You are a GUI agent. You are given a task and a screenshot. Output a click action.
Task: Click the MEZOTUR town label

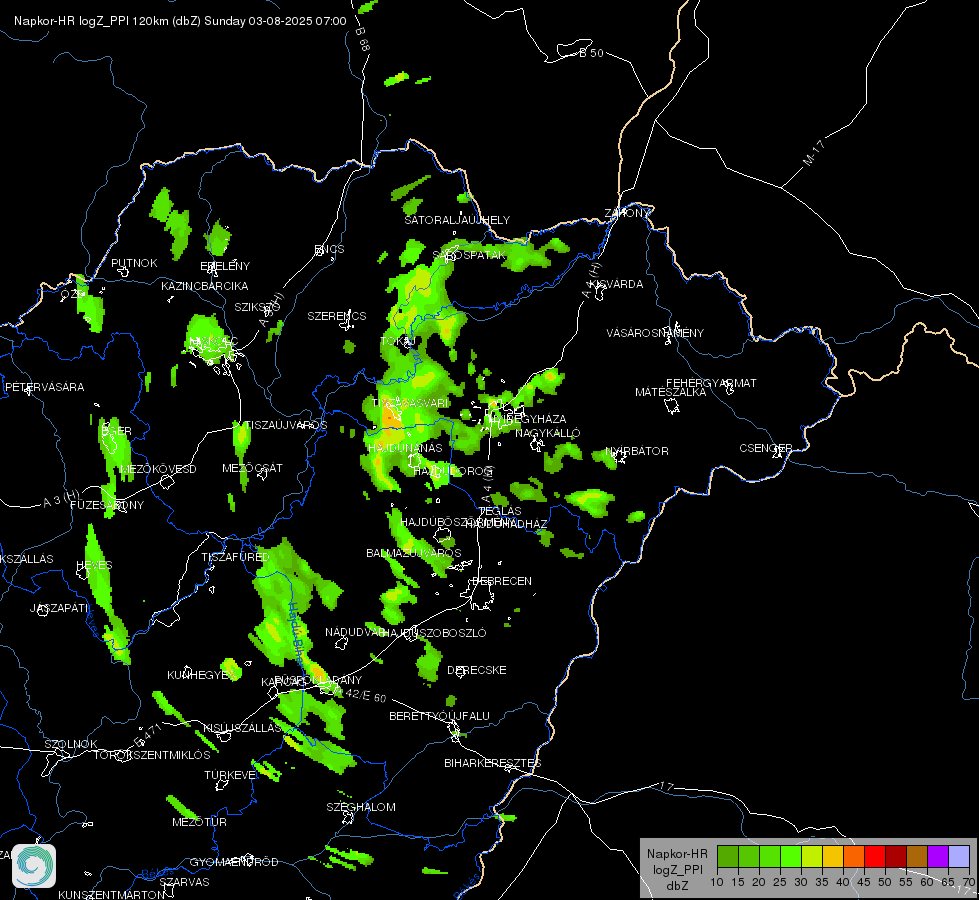[199, 822]
